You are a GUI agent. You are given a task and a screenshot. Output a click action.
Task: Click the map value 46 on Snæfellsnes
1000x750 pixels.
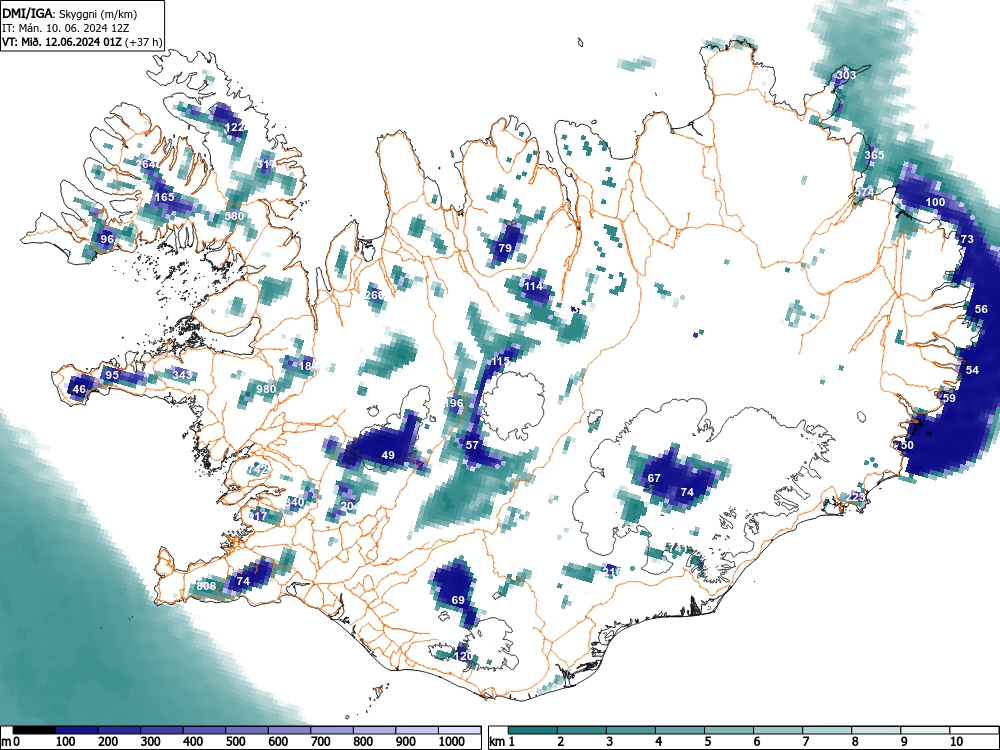pyautogui.click(x=79, y=389)
